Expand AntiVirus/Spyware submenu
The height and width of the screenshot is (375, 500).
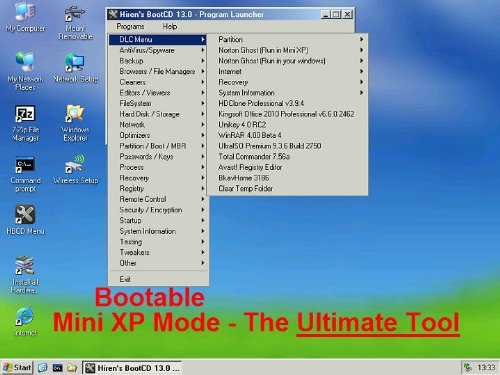click(158, 50)
